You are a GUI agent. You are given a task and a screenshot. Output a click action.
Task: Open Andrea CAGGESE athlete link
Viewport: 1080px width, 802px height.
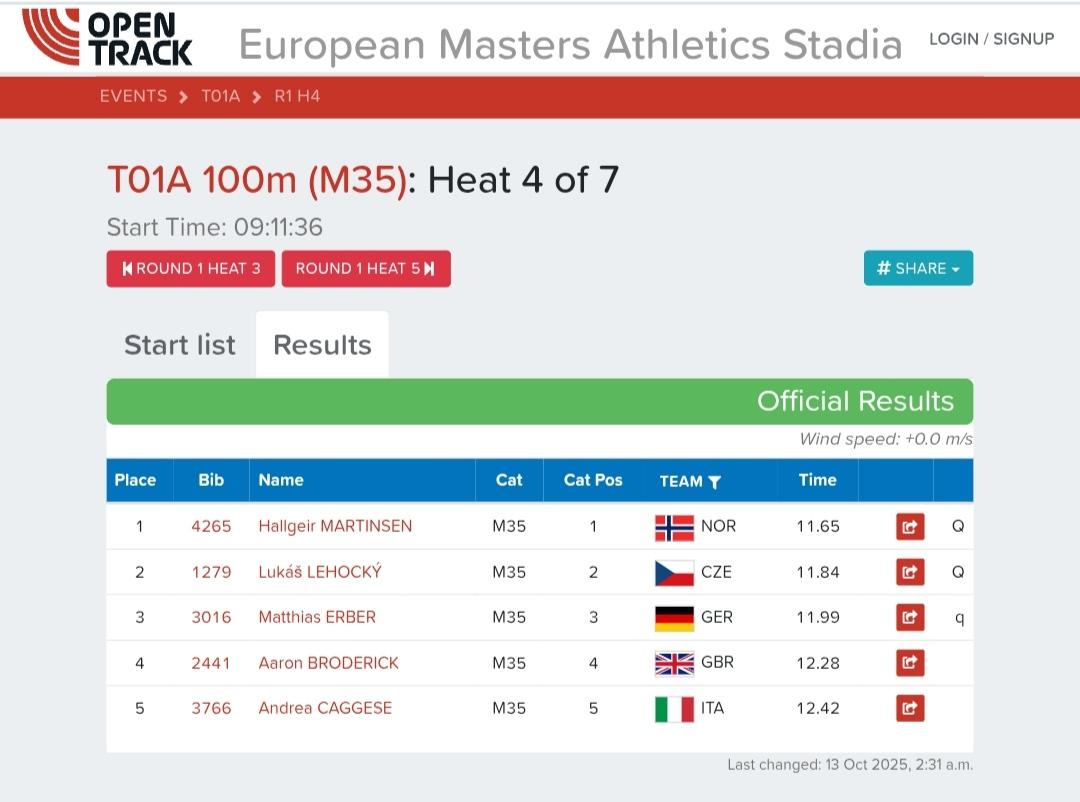325,708
